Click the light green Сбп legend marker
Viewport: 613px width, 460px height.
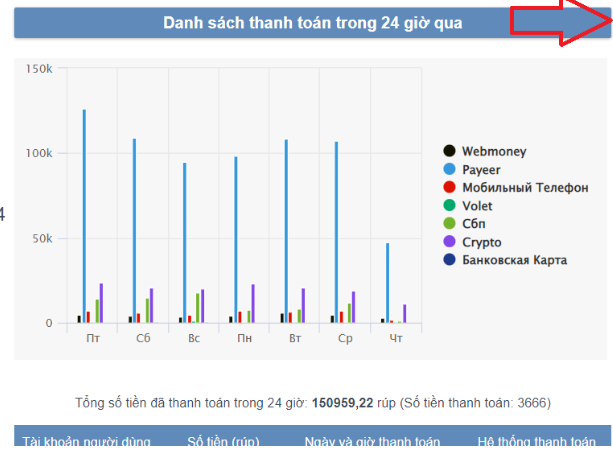click(x=449, y=223)
